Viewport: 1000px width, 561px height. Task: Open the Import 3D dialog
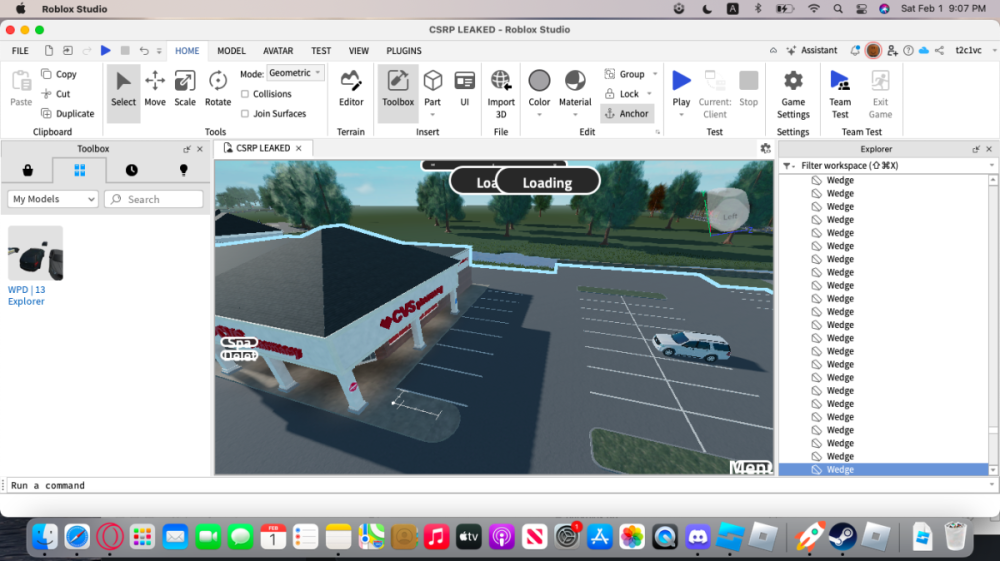click(x=501, y=94)
